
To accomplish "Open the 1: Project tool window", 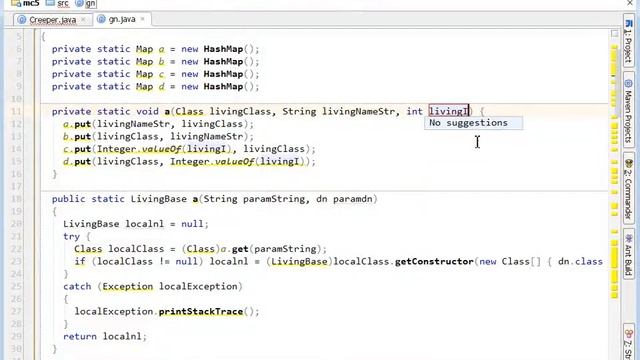I will point(629,41).
